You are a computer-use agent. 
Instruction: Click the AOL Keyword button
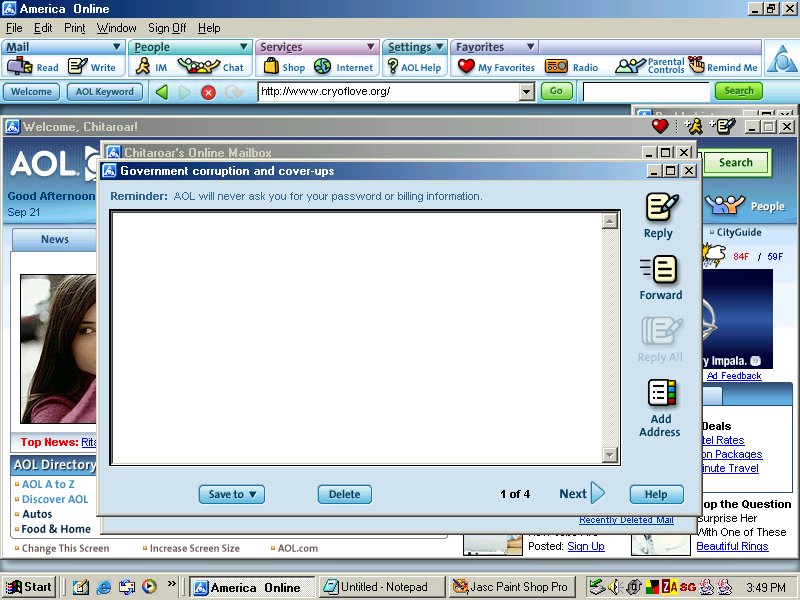pos(105,92)
